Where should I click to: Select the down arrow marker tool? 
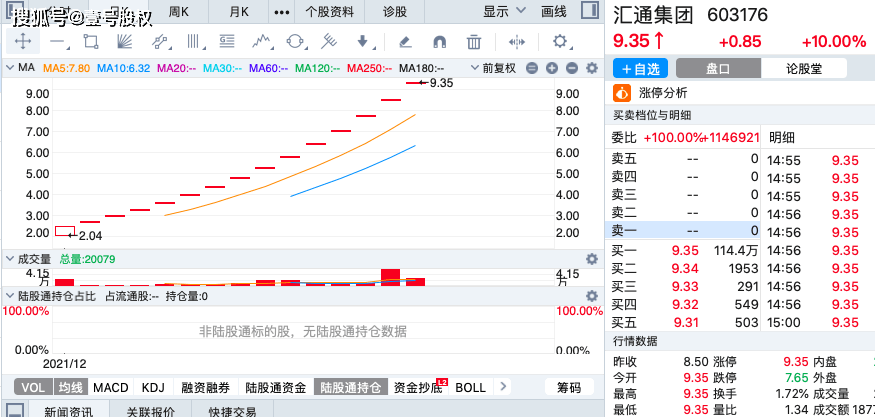(x=363, y=41)
